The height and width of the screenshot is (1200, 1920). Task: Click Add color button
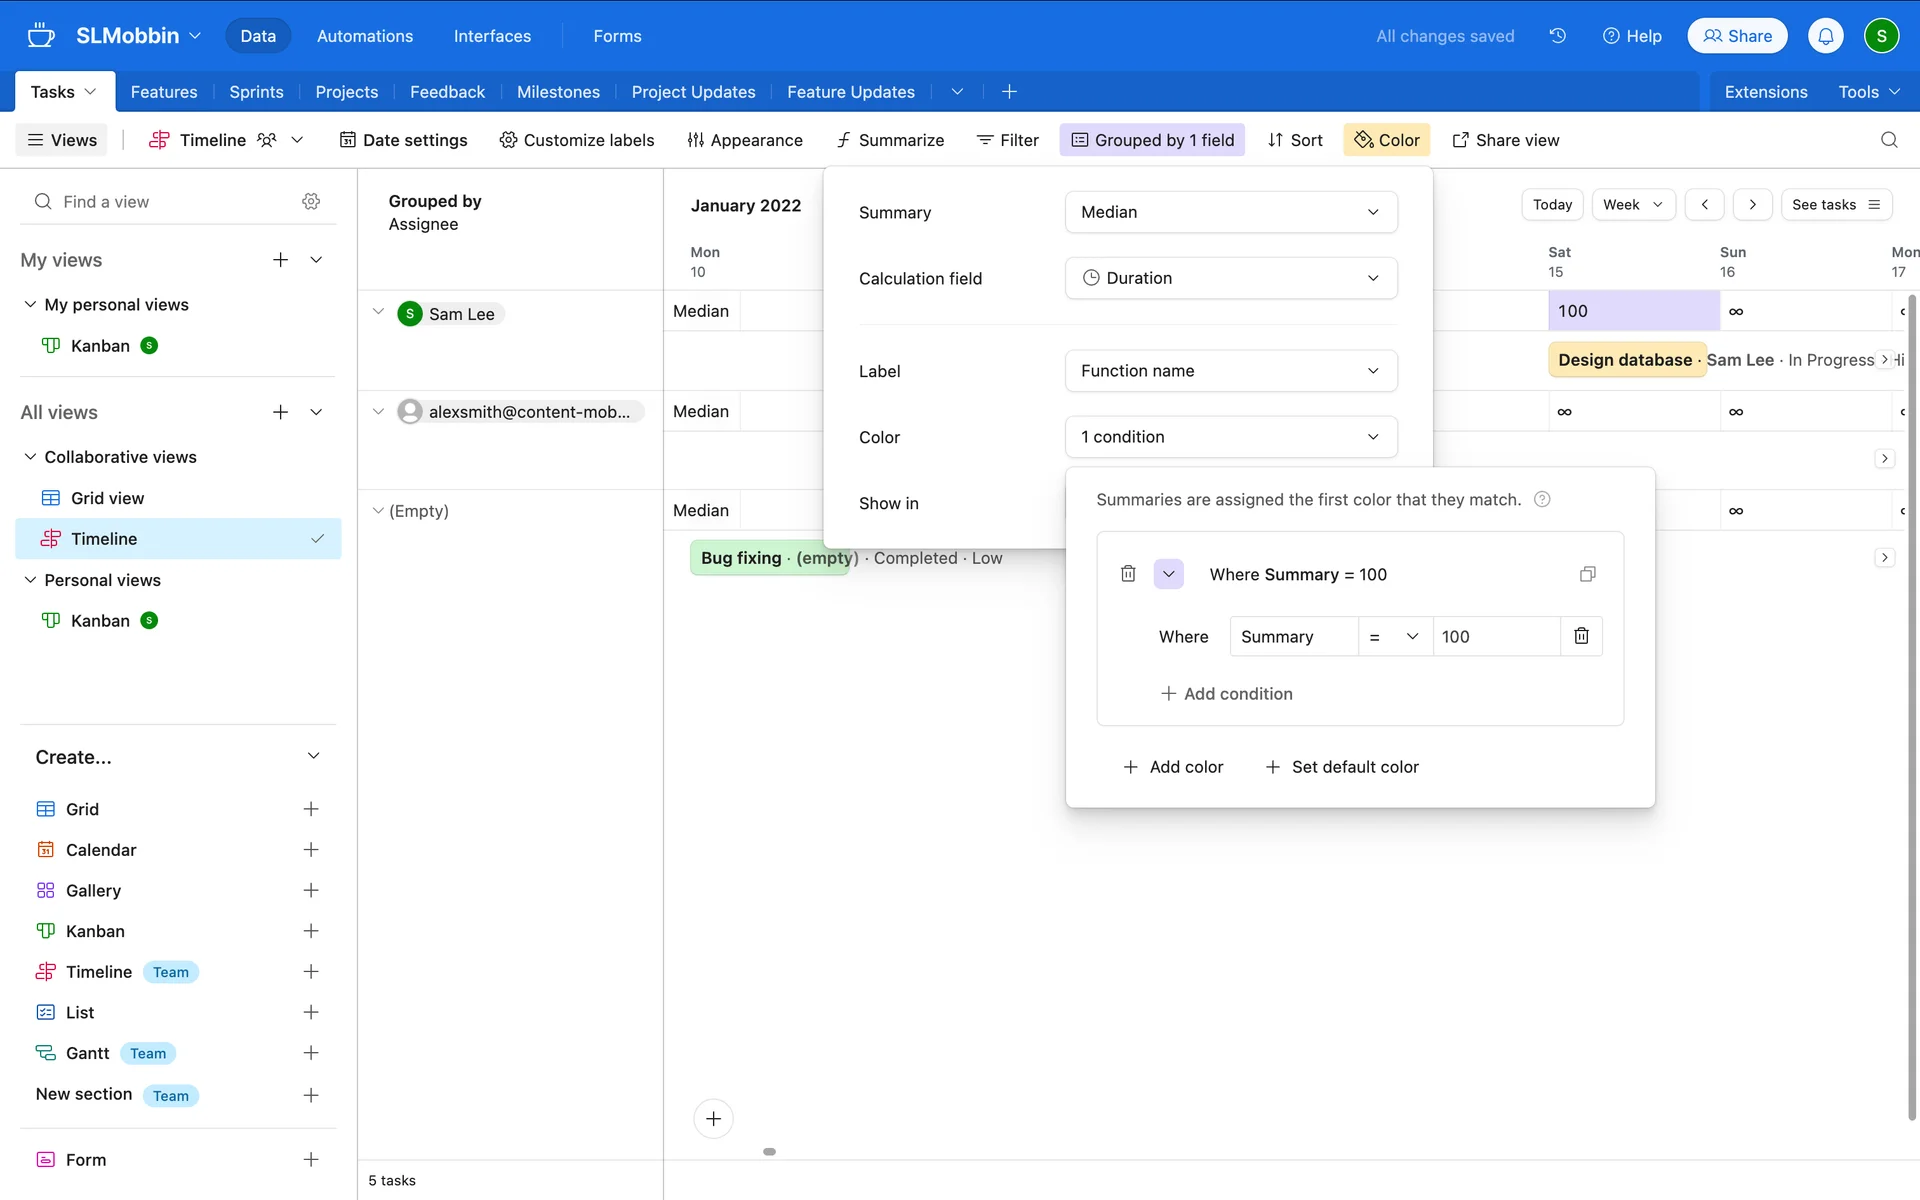[1173, 767]
